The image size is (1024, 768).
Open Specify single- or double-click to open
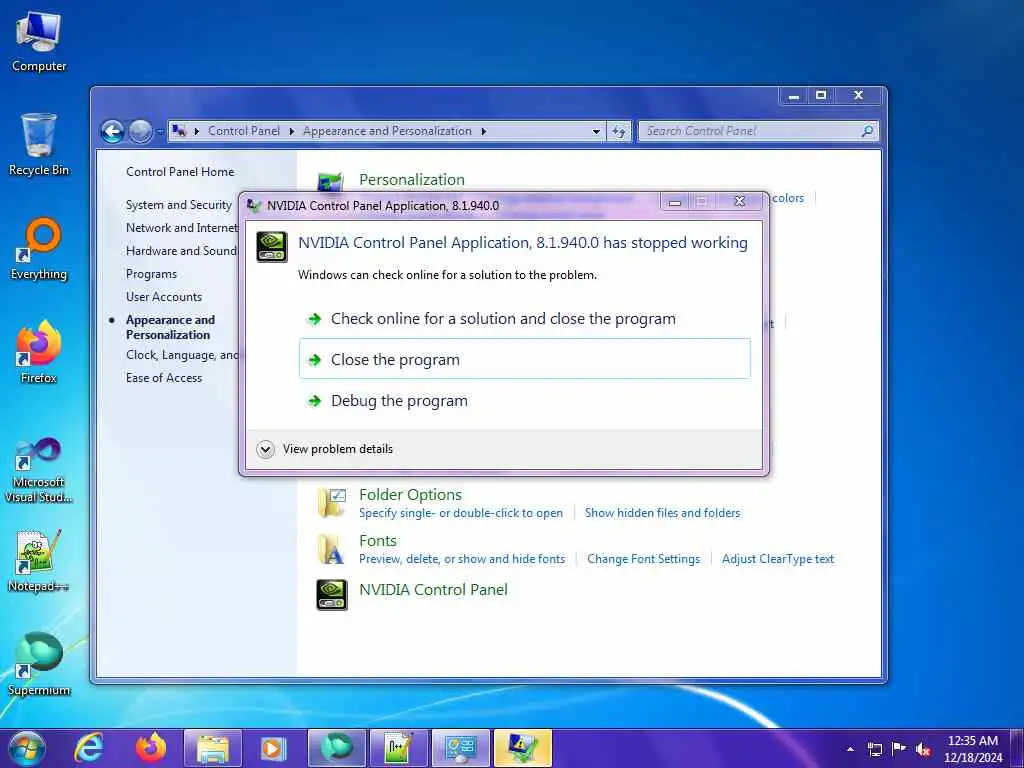click(x=461, y=513)
